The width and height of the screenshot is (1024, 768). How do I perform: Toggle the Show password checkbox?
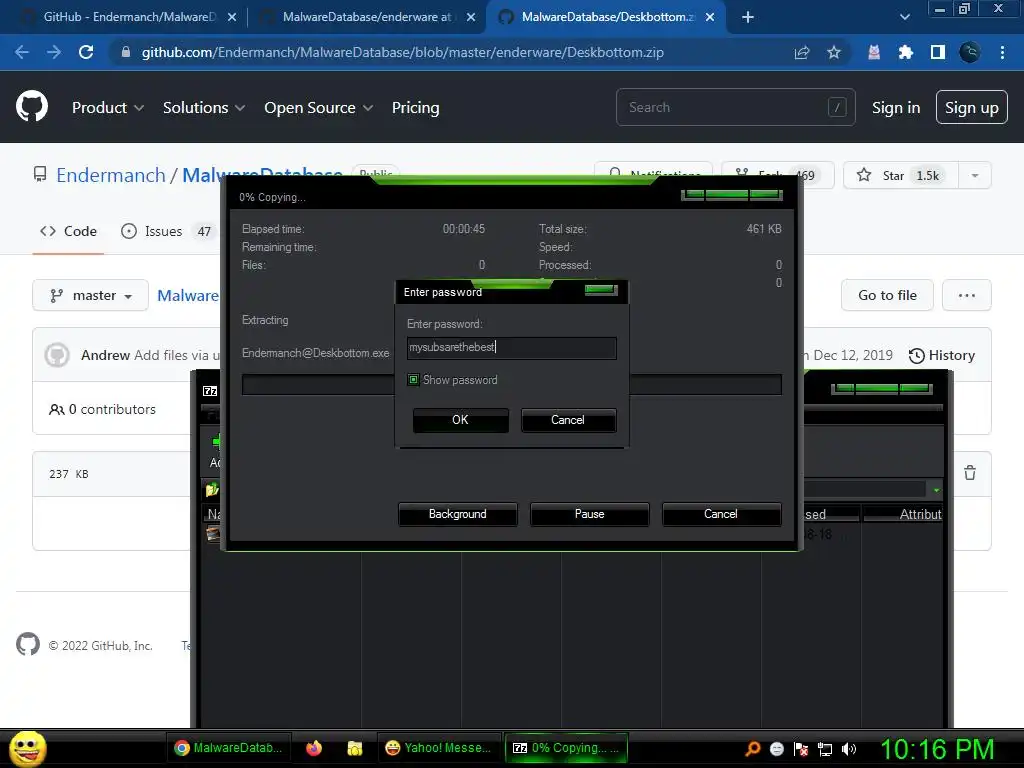coord(413,379)
